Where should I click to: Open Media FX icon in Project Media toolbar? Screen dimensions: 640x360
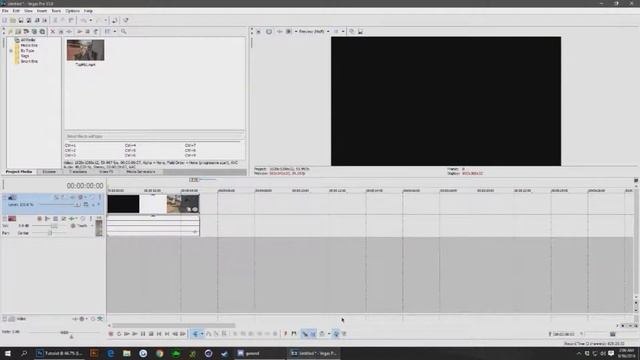point(69,31)
